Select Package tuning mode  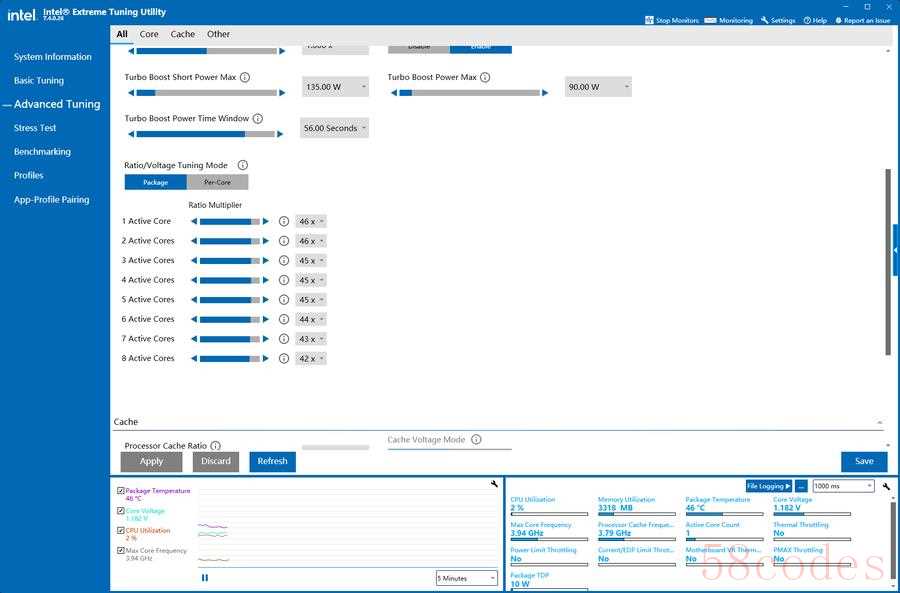(x=156, y=182)
